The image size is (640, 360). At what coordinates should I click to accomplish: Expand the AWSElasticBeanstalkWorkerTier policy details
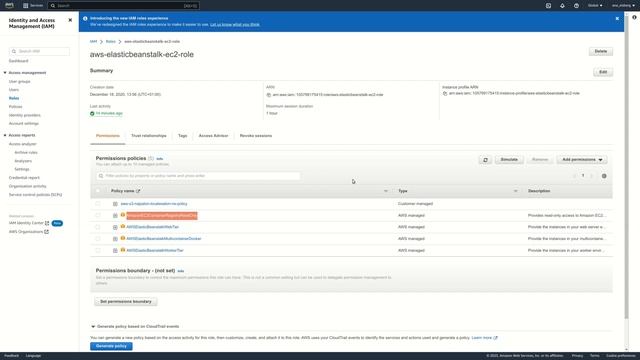coord(115,251)
